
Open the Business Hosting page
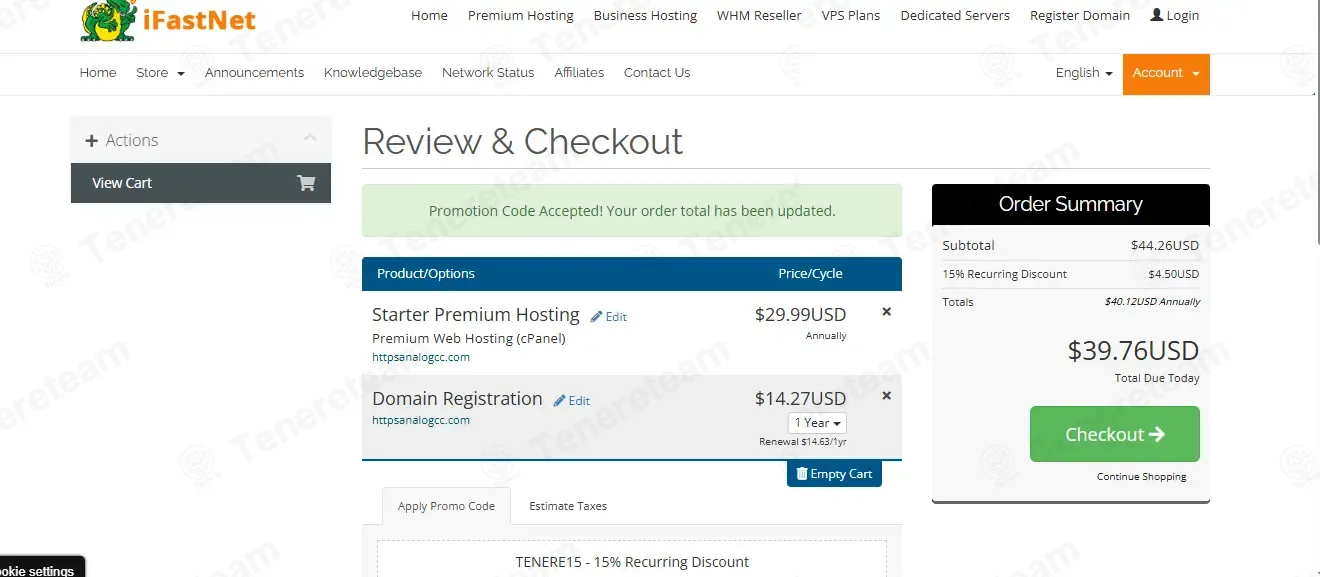click(x=645, y=15)
